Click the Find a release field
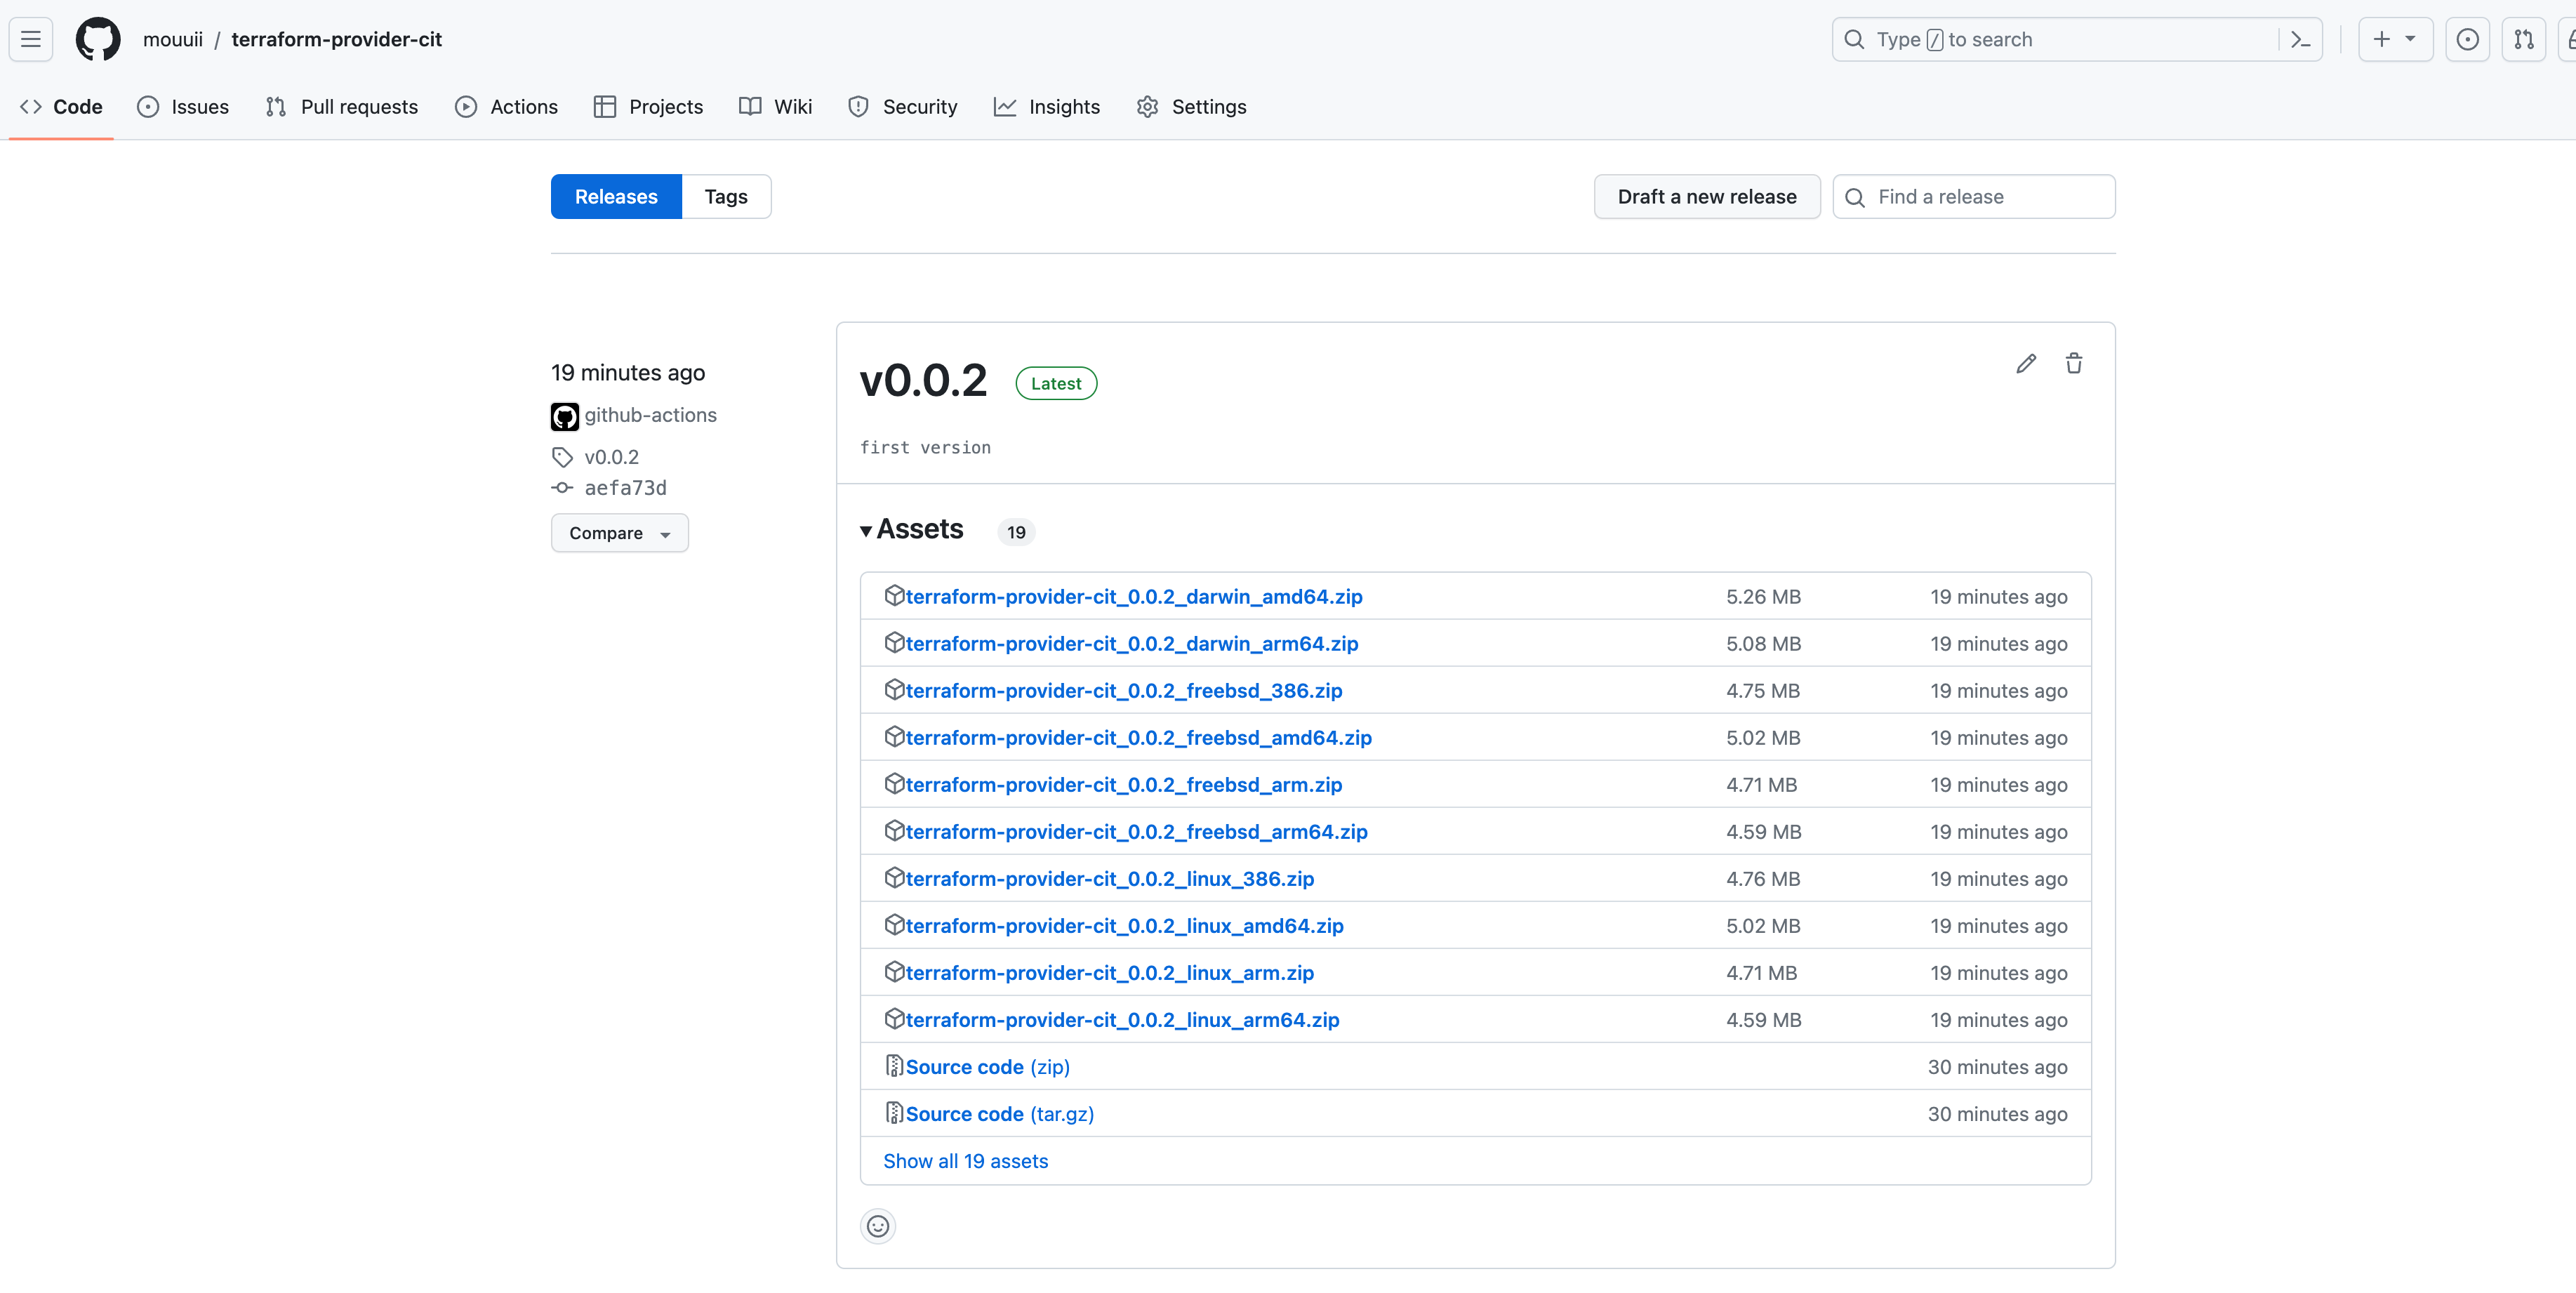Viewport: 2576px width, 1293px height. (x=1988, y=197)
